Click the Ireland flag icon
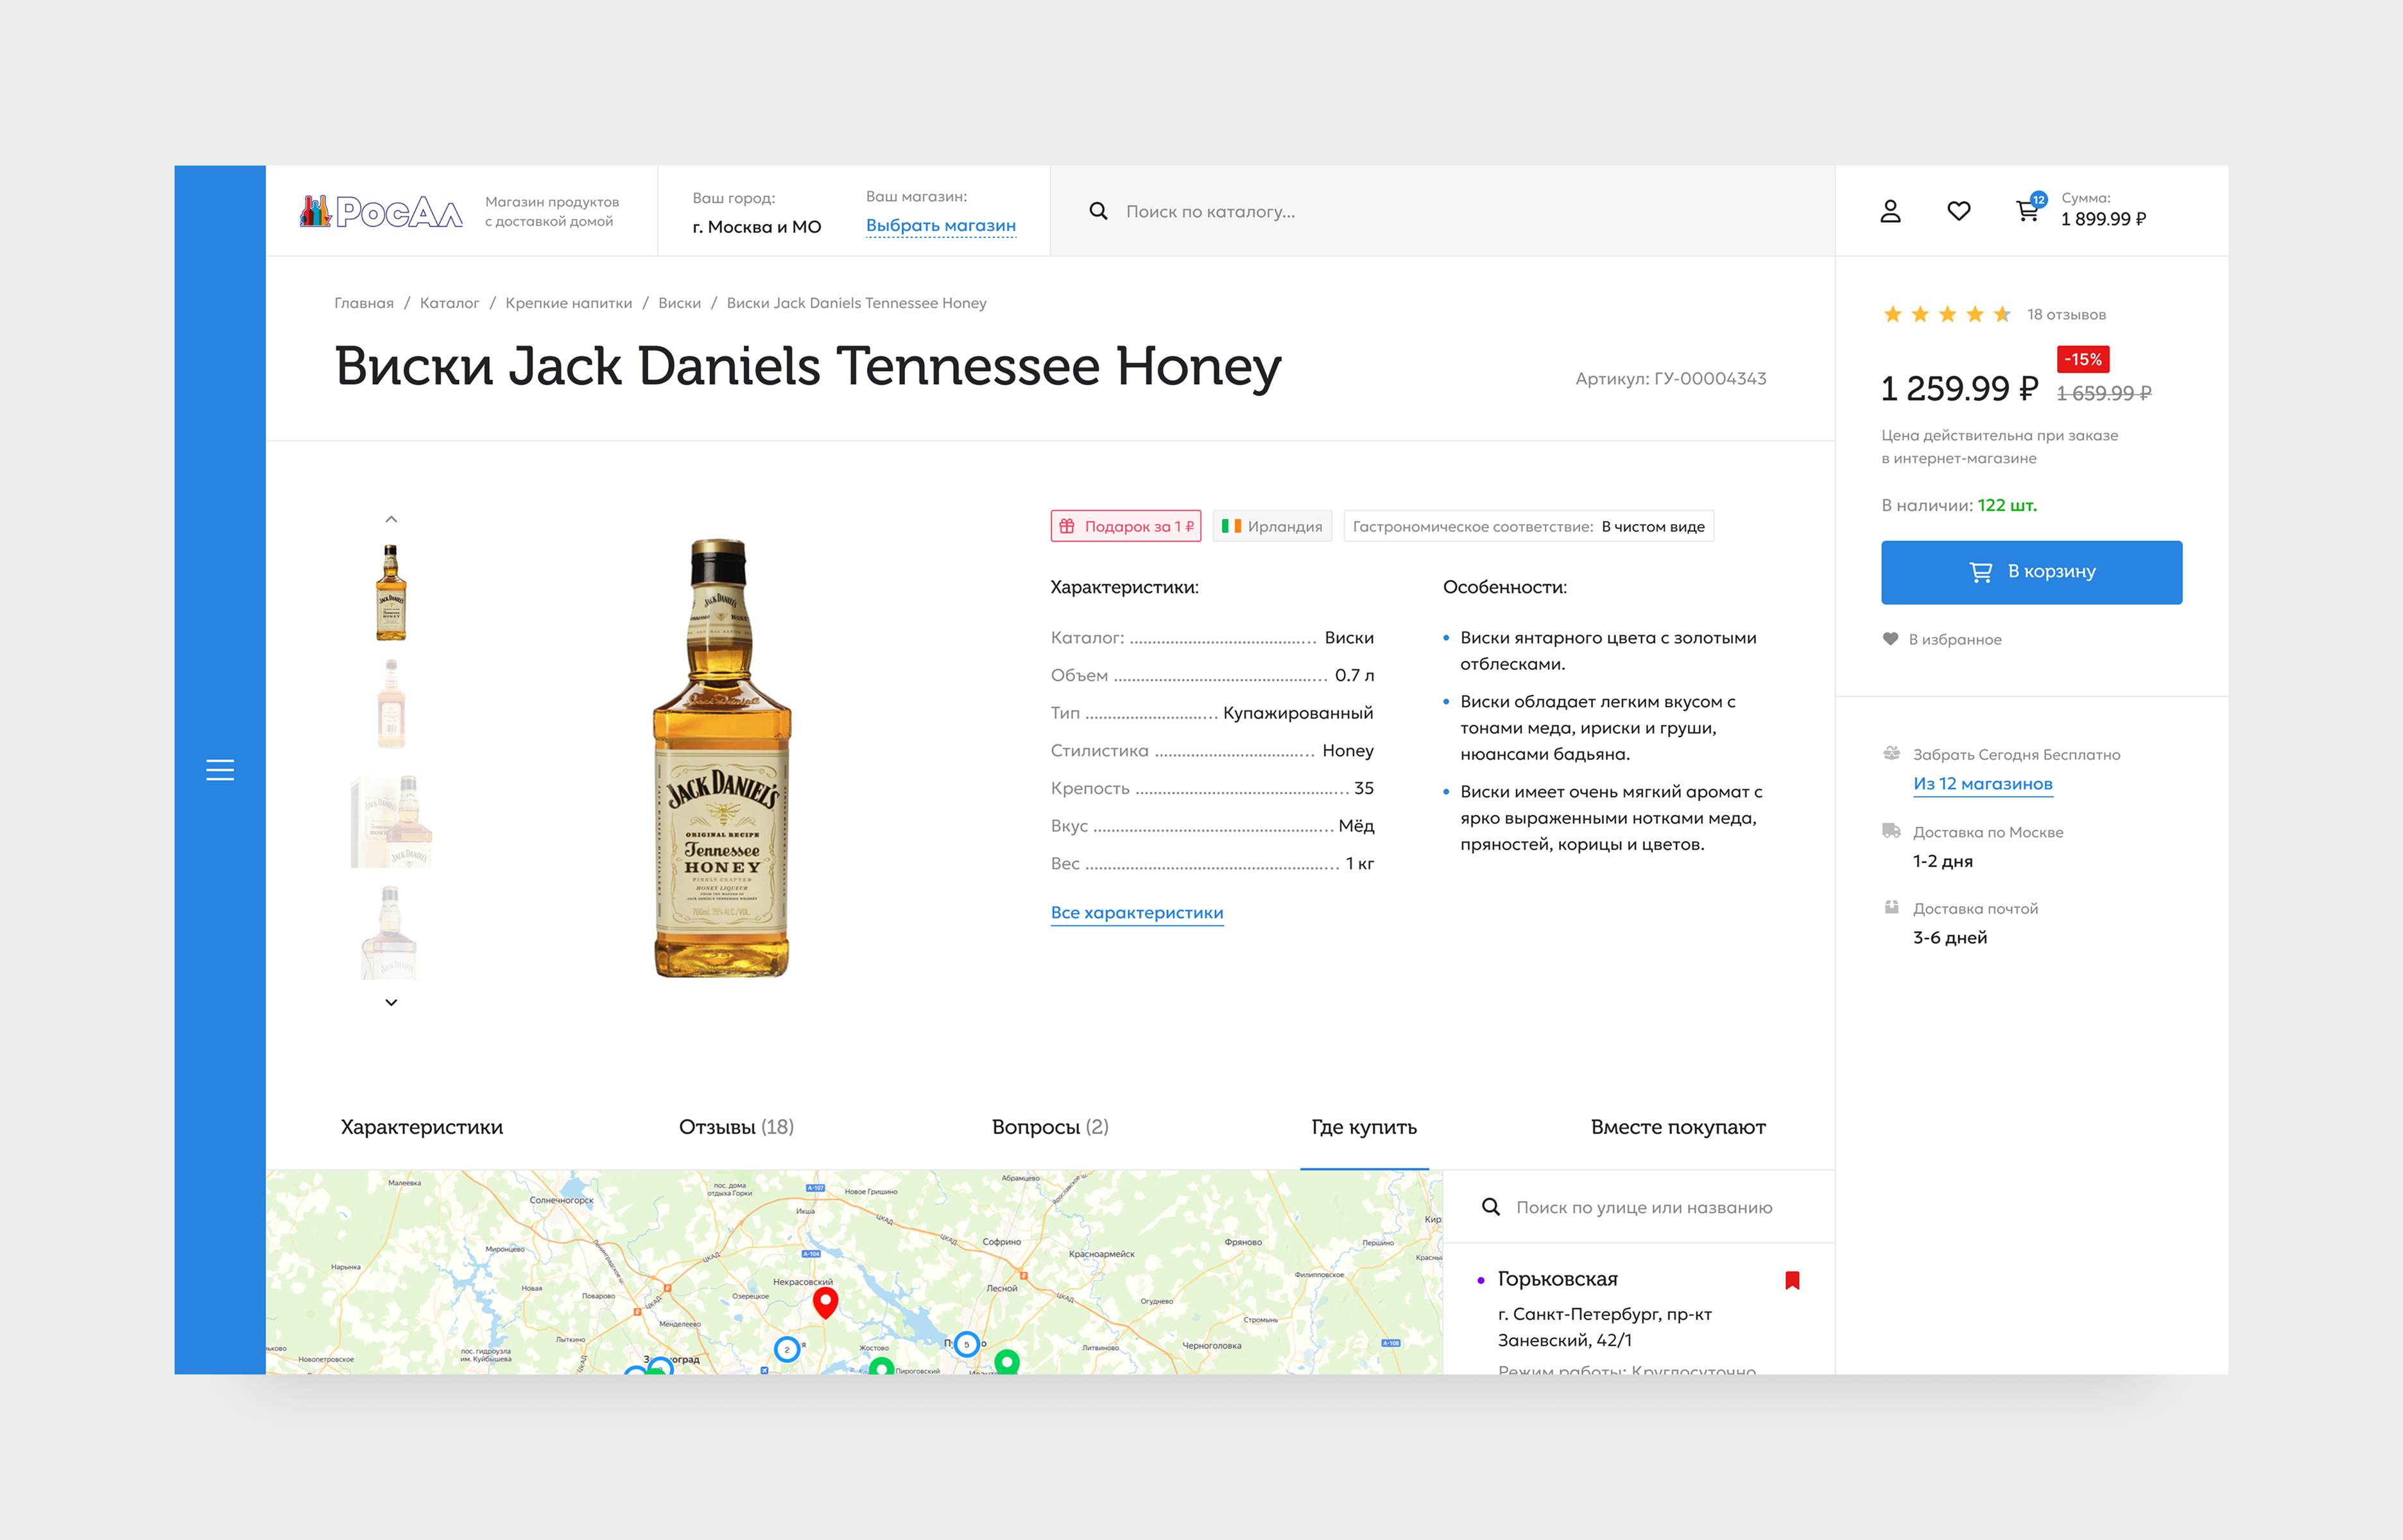 [1231, 526]
